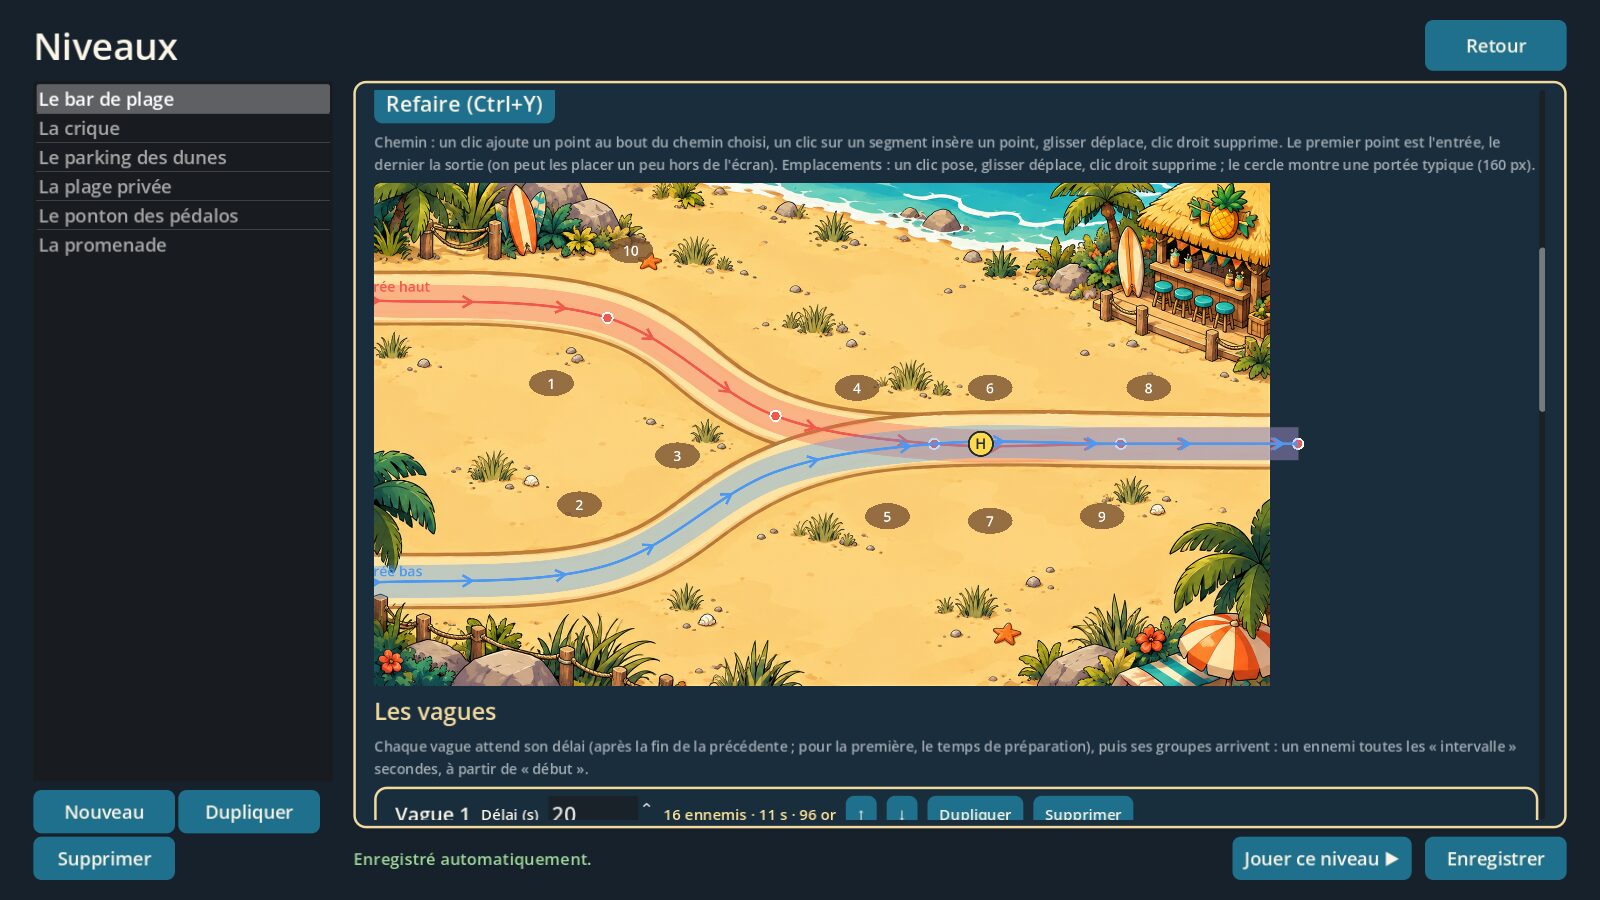Select emplacement marker 7 on the map
1600x900 pixels.
click(x=990, y=521)
